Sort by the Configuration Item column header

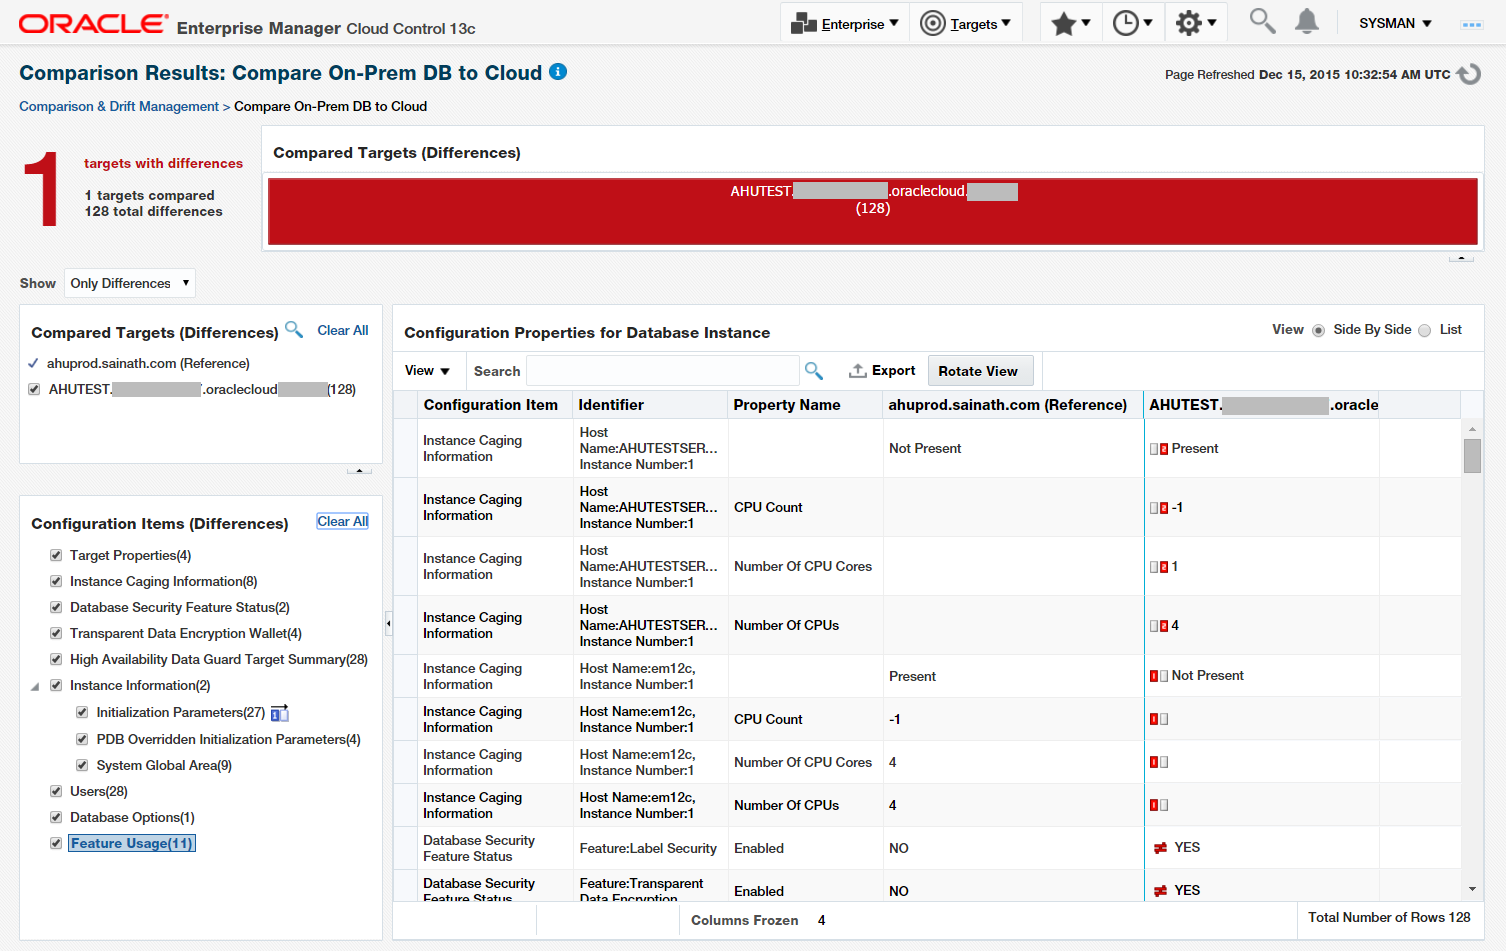495,405
